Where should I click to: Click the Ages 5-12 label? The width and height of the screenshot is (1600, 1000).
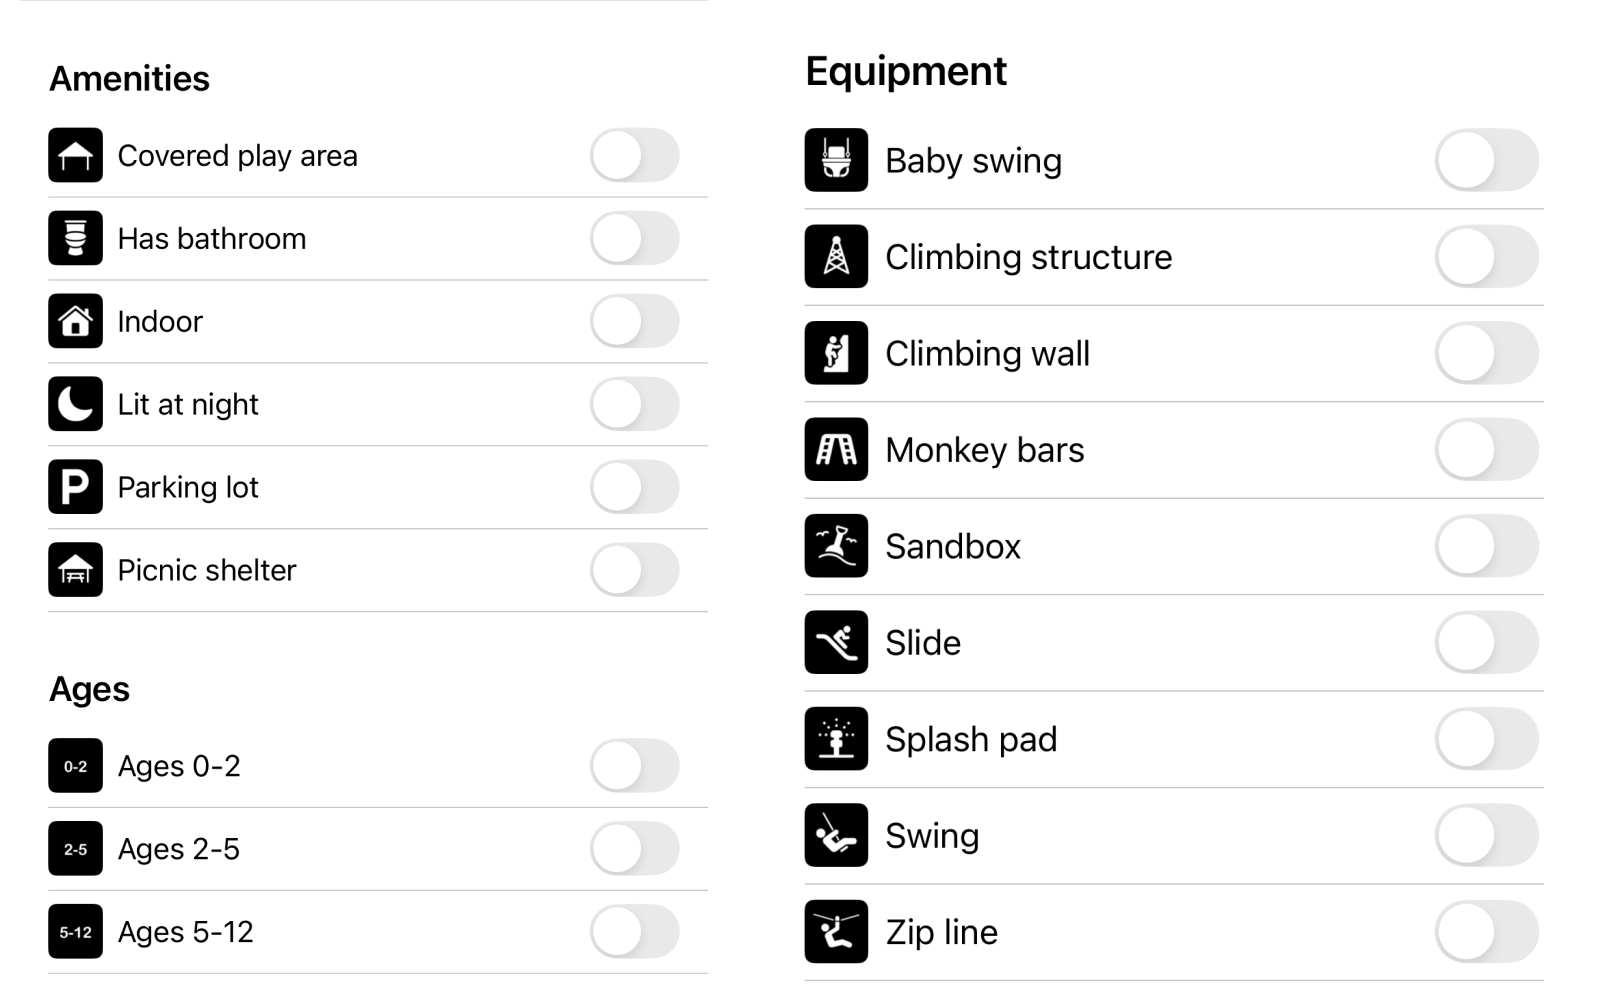coord(186,932)
